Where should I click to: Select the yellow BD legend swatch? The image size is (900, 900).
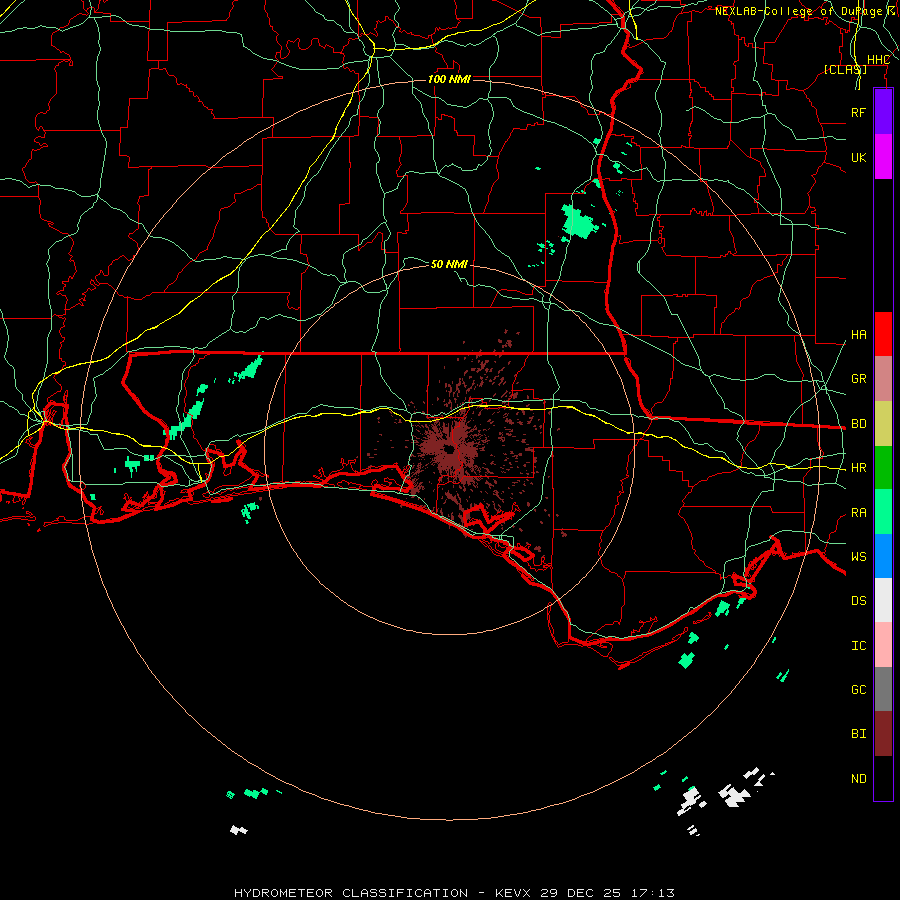(x=883, y=424)
